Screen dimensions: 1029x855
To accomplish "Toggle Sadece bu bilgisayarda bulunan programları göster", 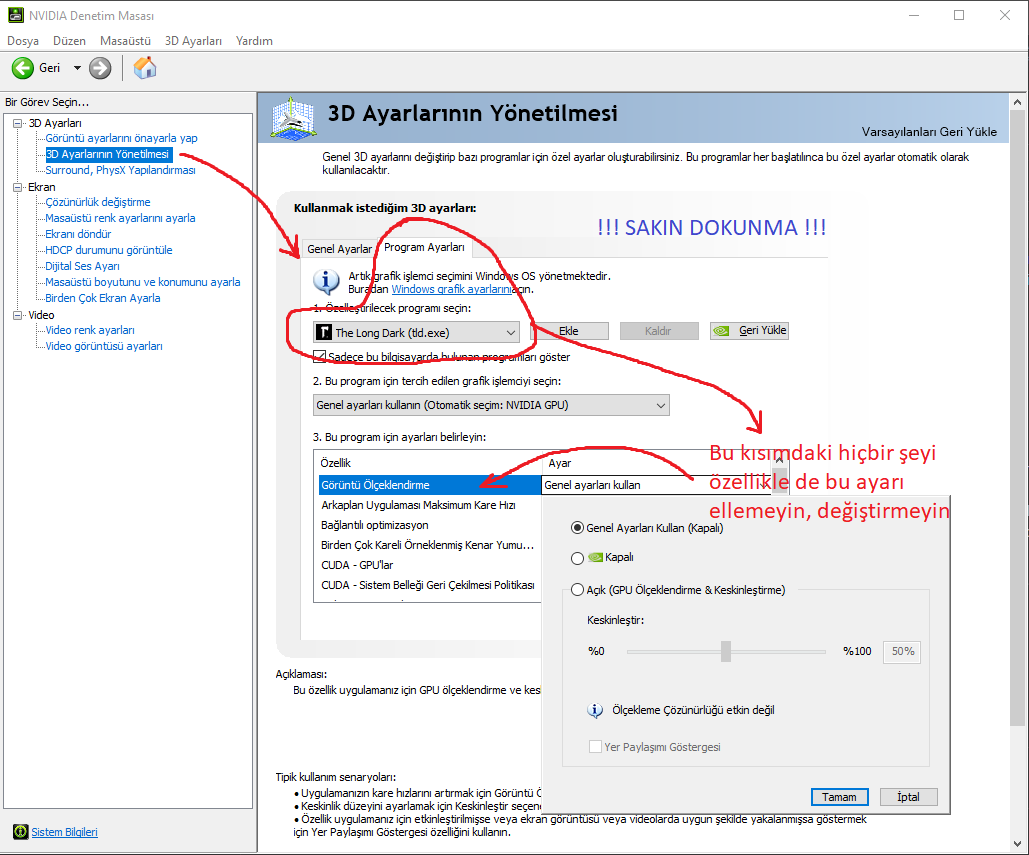I will coord(320,357).
